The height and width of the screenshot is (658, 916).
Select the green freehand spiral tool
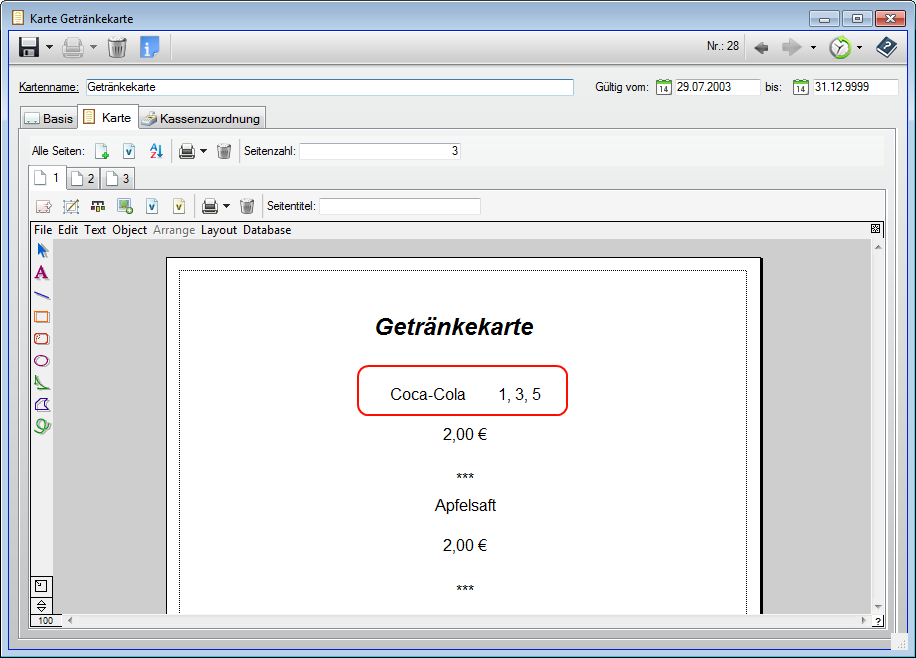(41, 426)
